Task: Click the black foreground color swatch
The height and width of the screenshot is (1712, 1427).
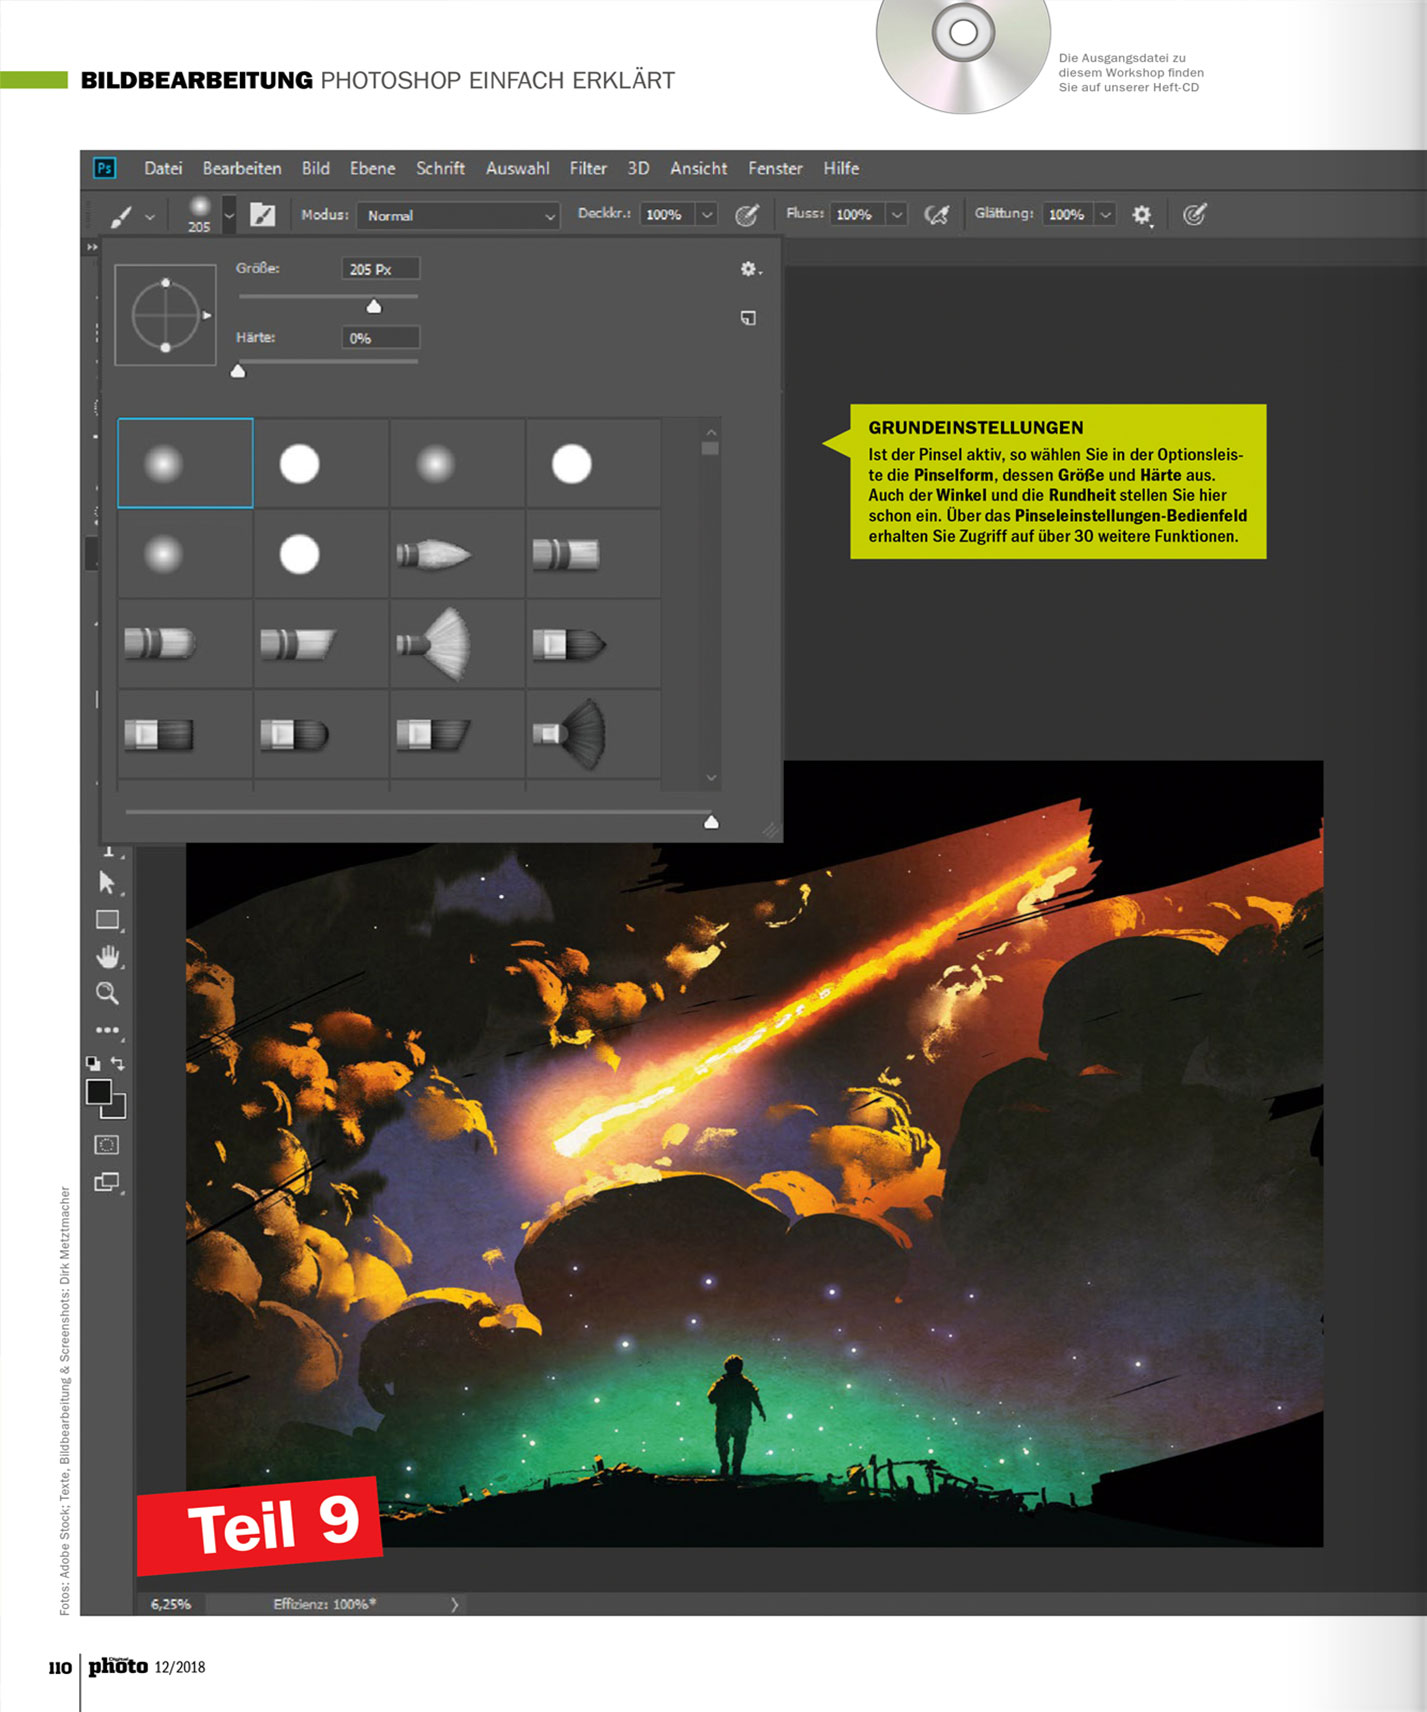Action: click(98, 1092)
